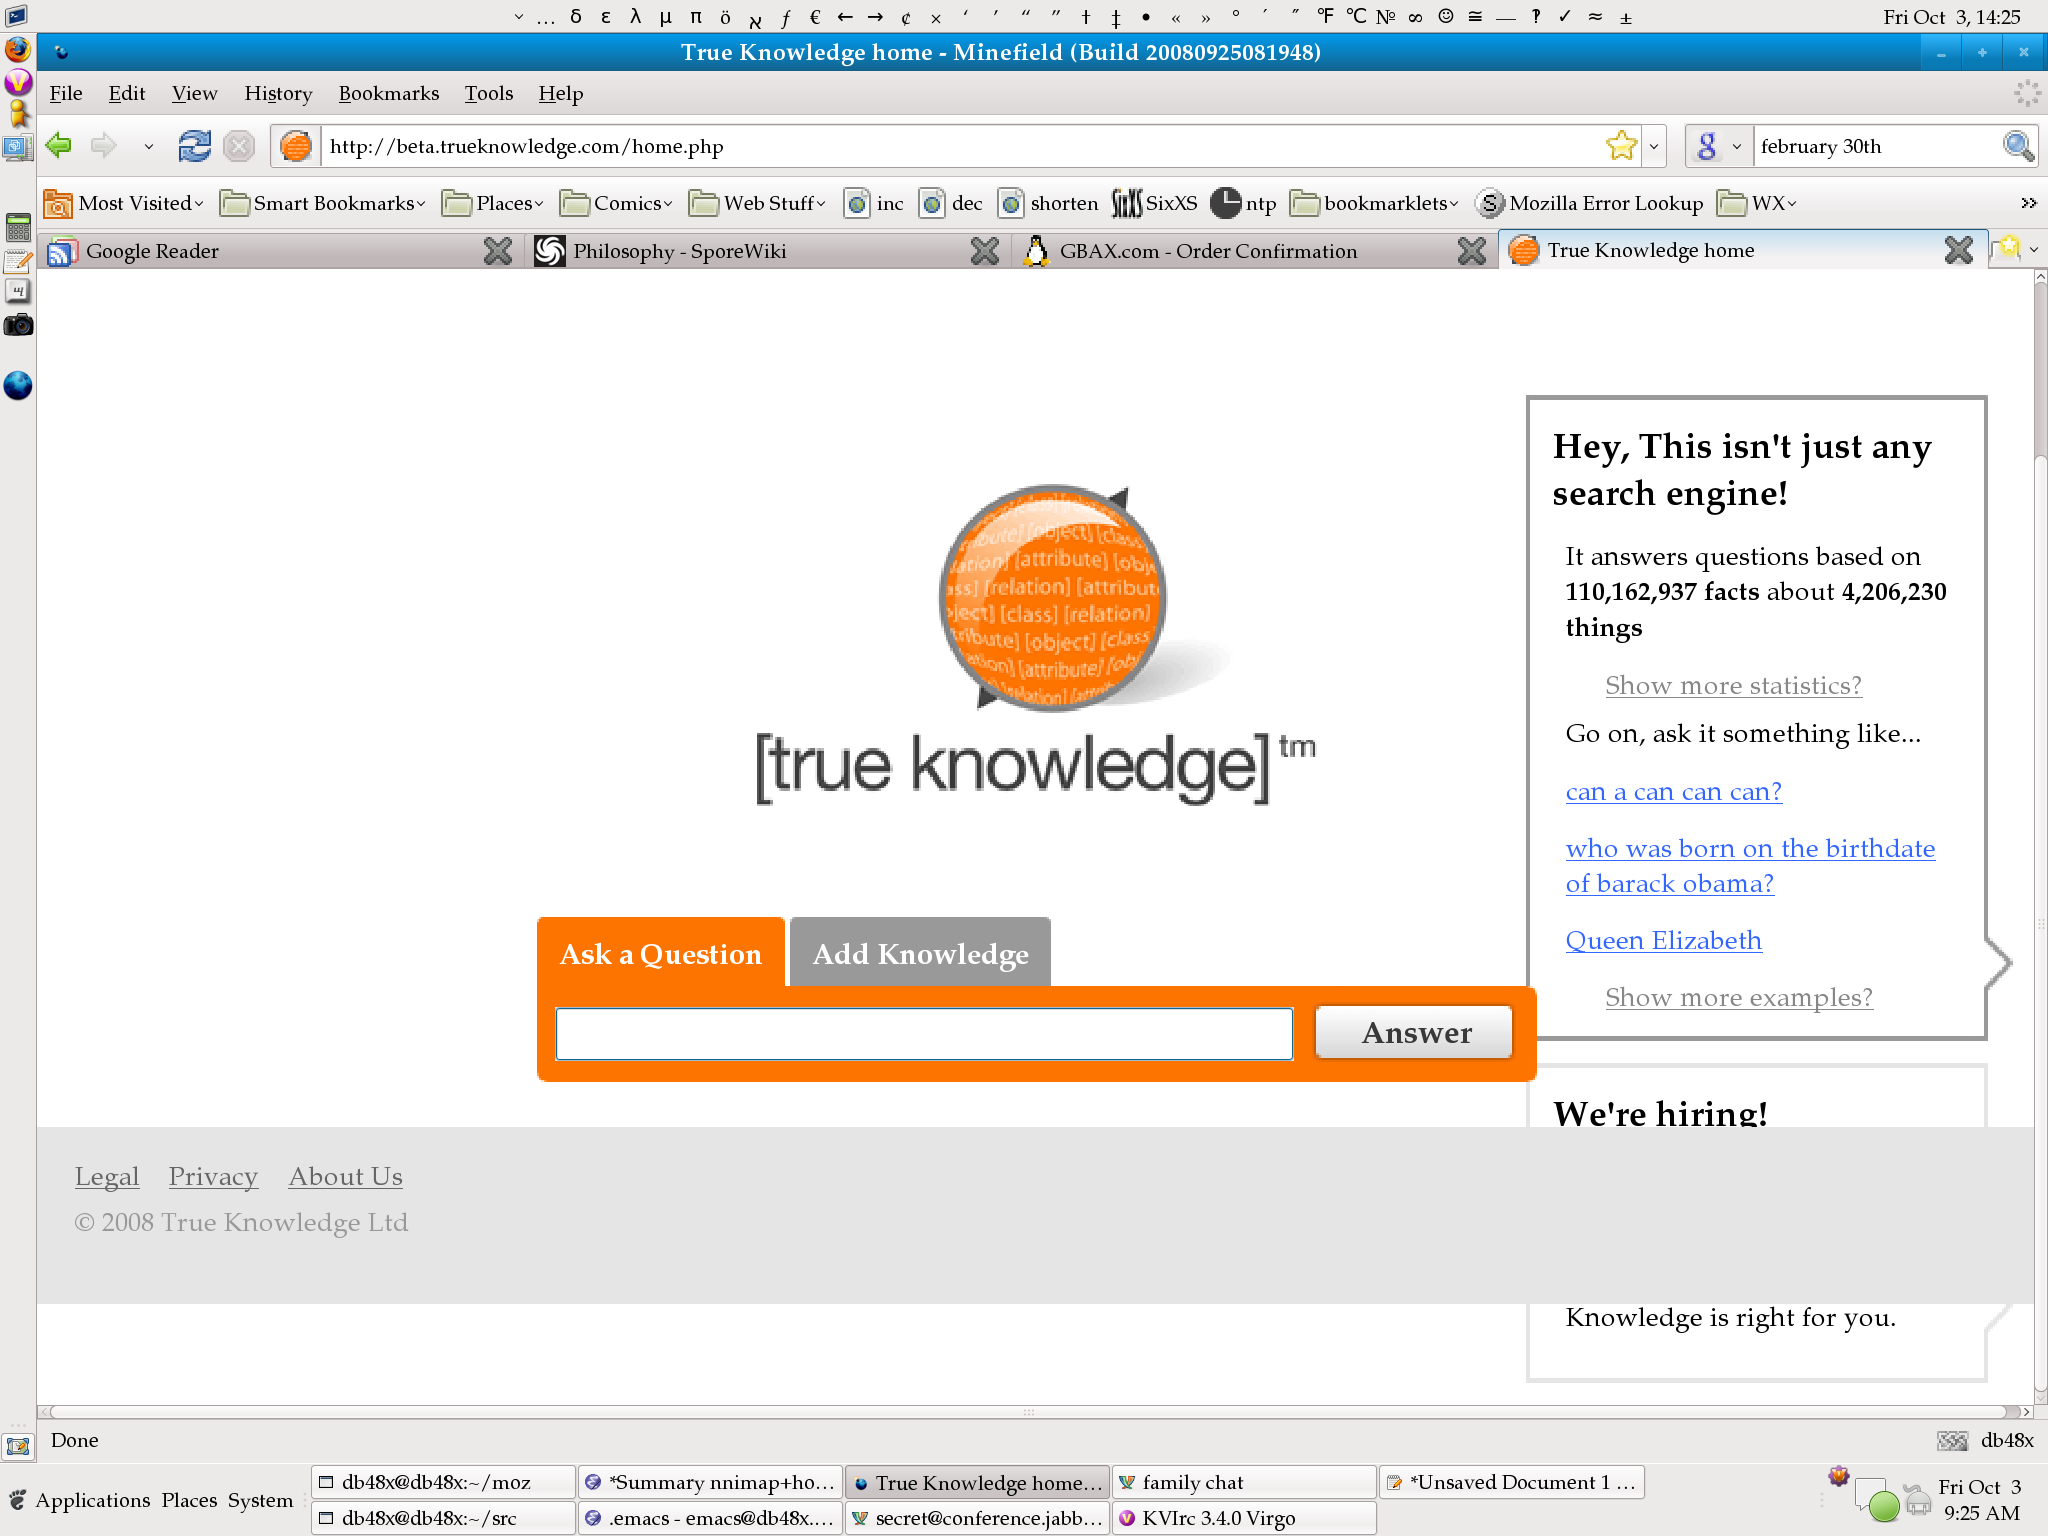Open the About Us footer link
Screen dimensions: 2048x1536
[x=346, y=1177]
